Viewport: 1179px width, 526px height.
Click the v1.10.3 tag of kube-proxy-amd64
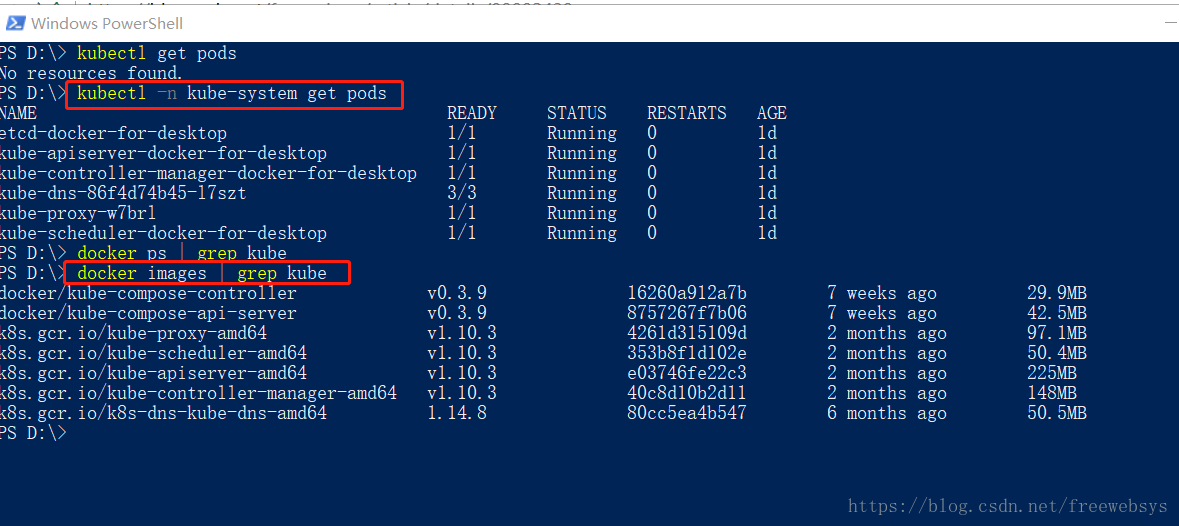[462, 333]
